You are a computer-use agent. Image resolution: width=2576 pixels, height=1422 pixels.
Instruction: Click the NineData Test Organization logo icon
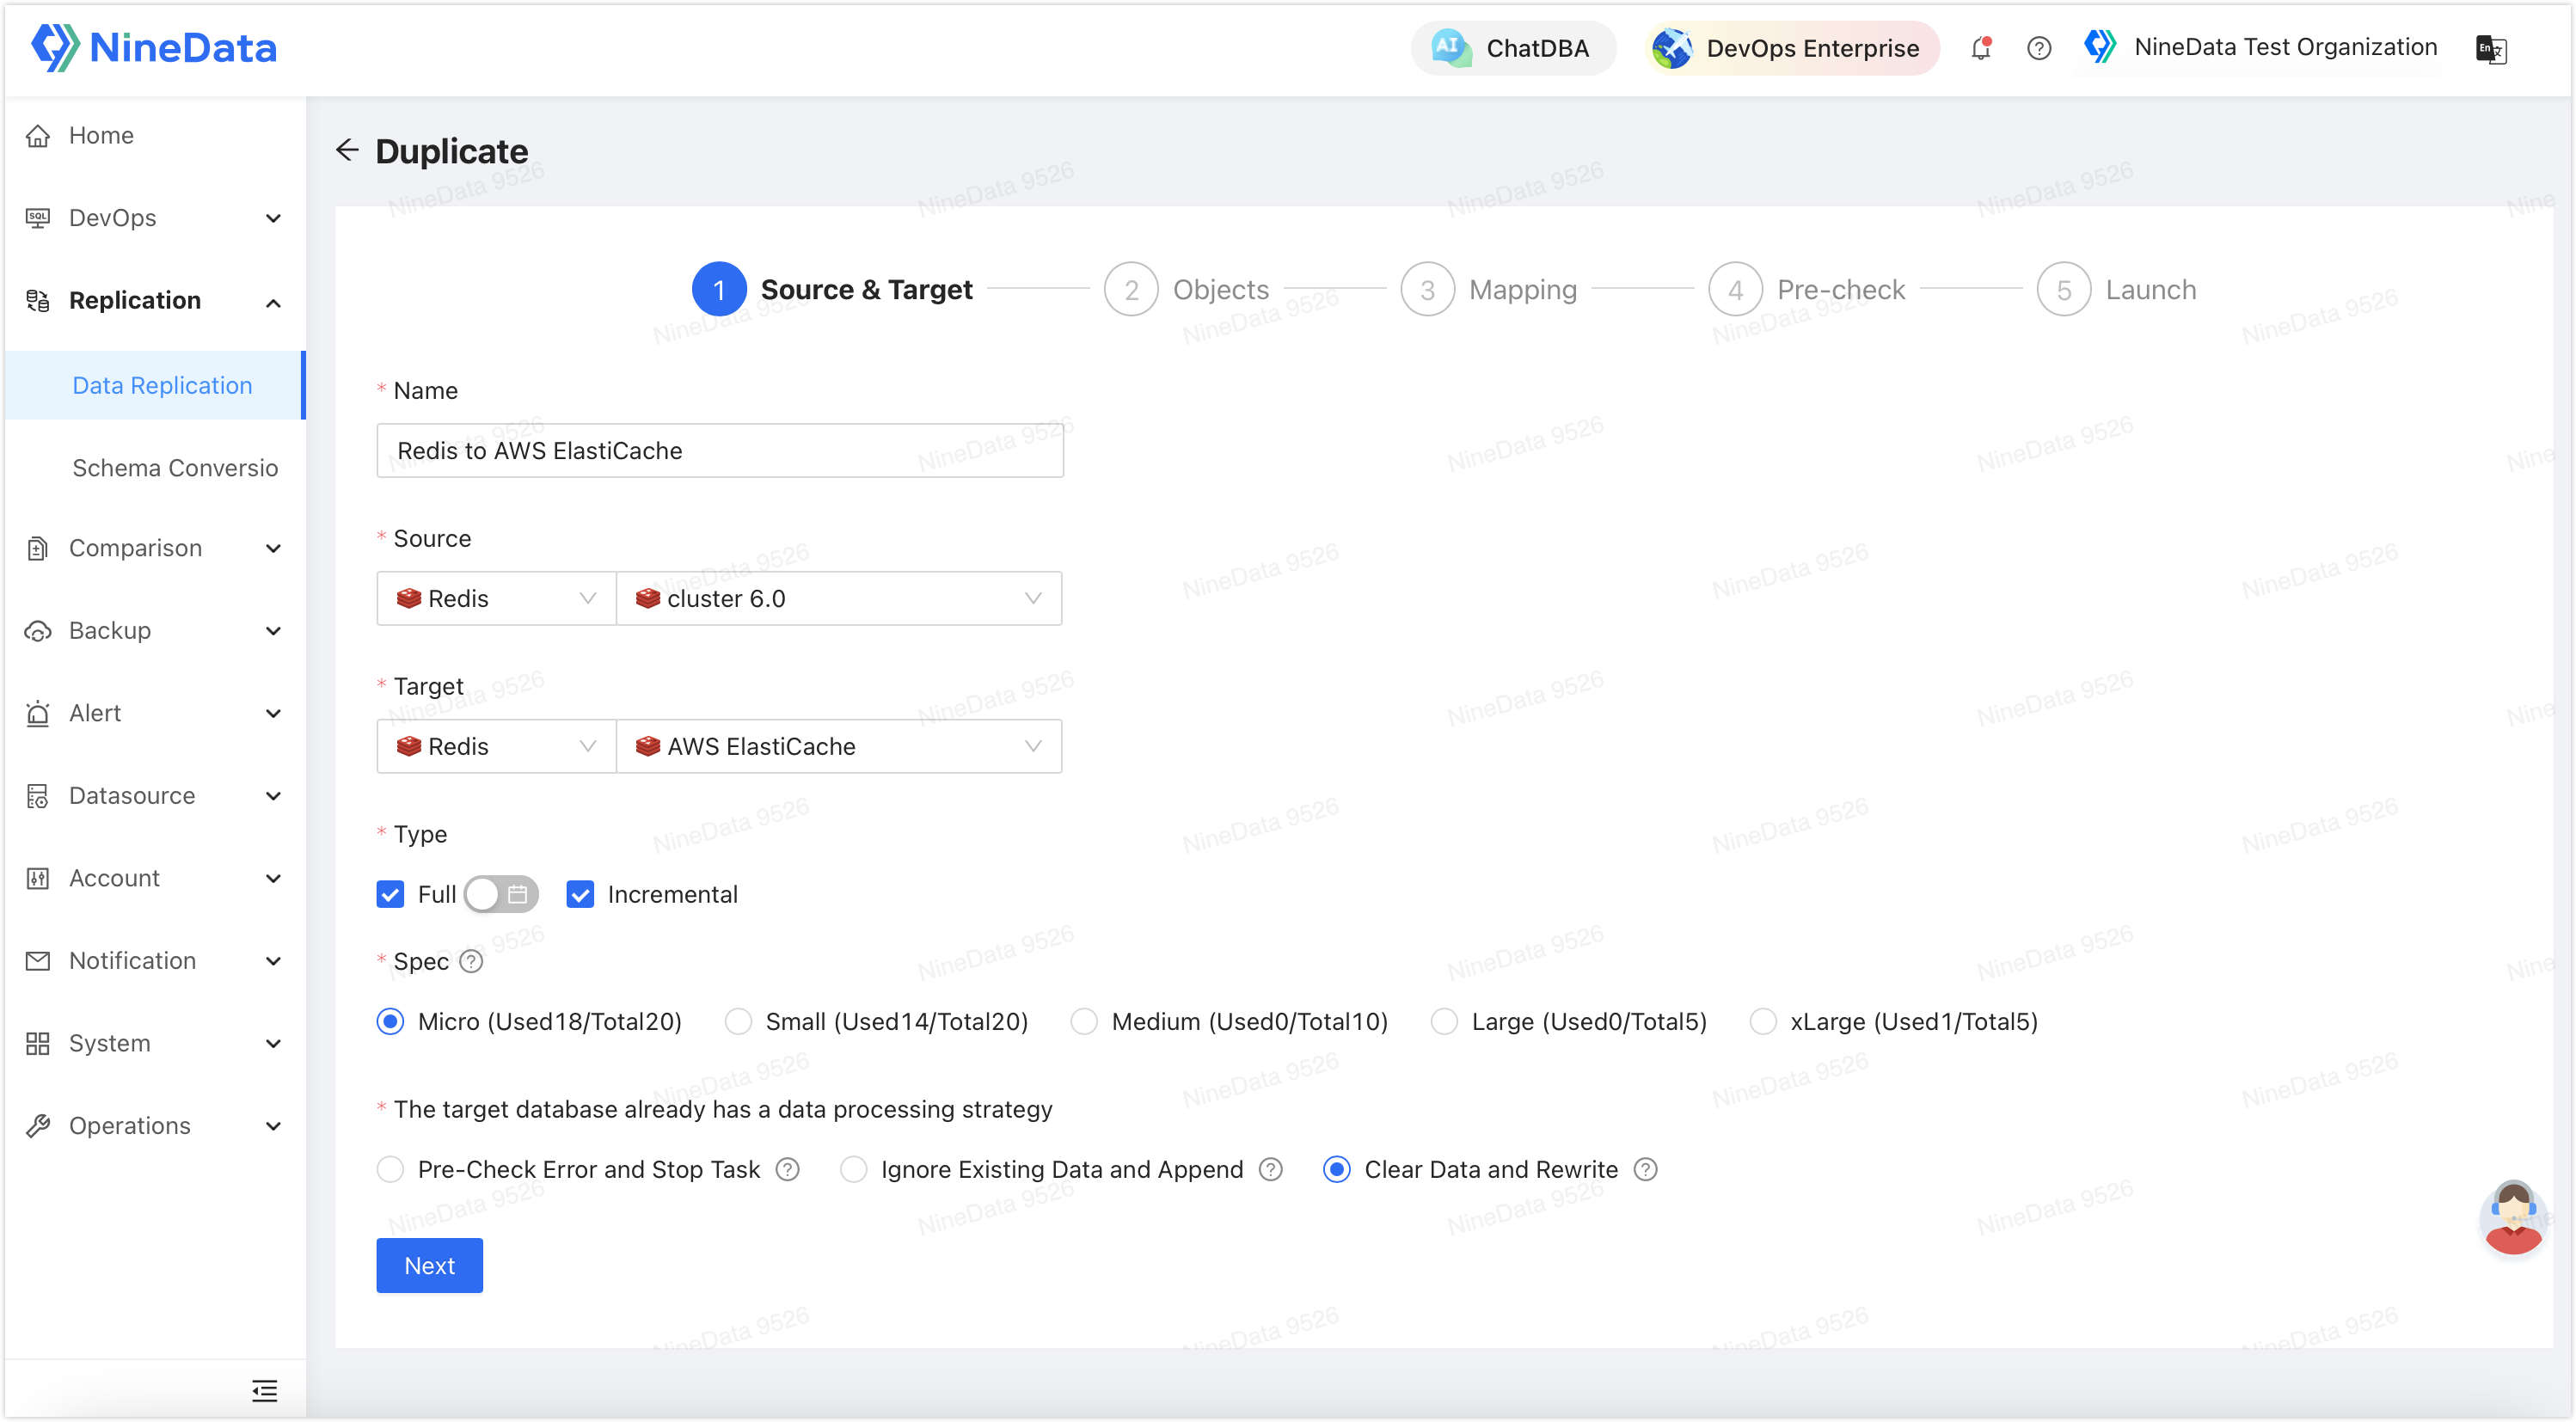[2100, 46]
